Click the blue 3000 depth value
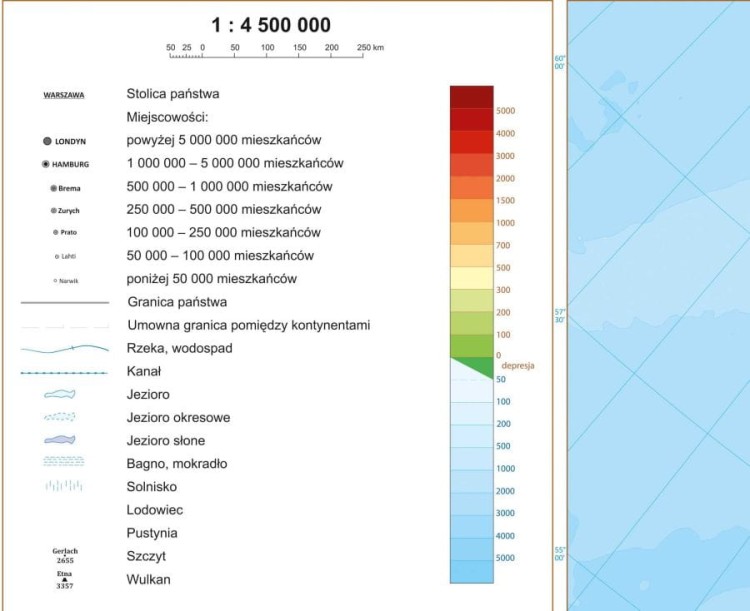Image resolution: width=750 pixels, height=611 pixels. coord(505,513)
